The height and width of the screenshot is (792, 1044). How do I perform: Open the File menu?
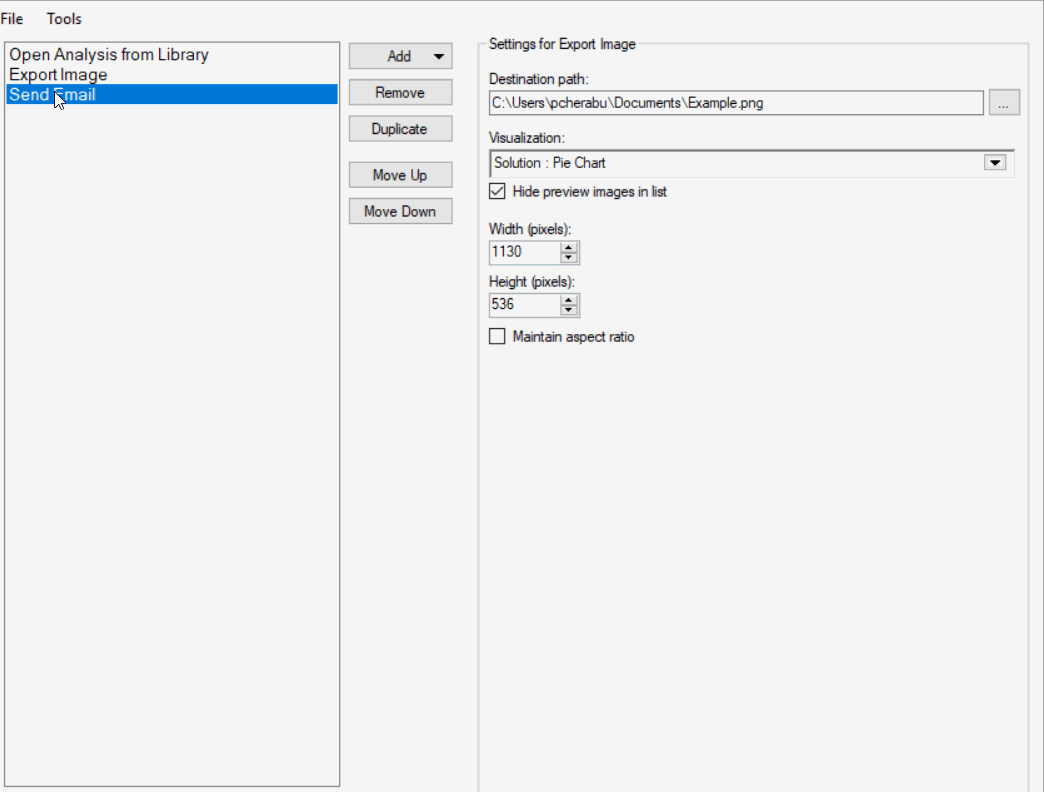(x=12, y=19)
